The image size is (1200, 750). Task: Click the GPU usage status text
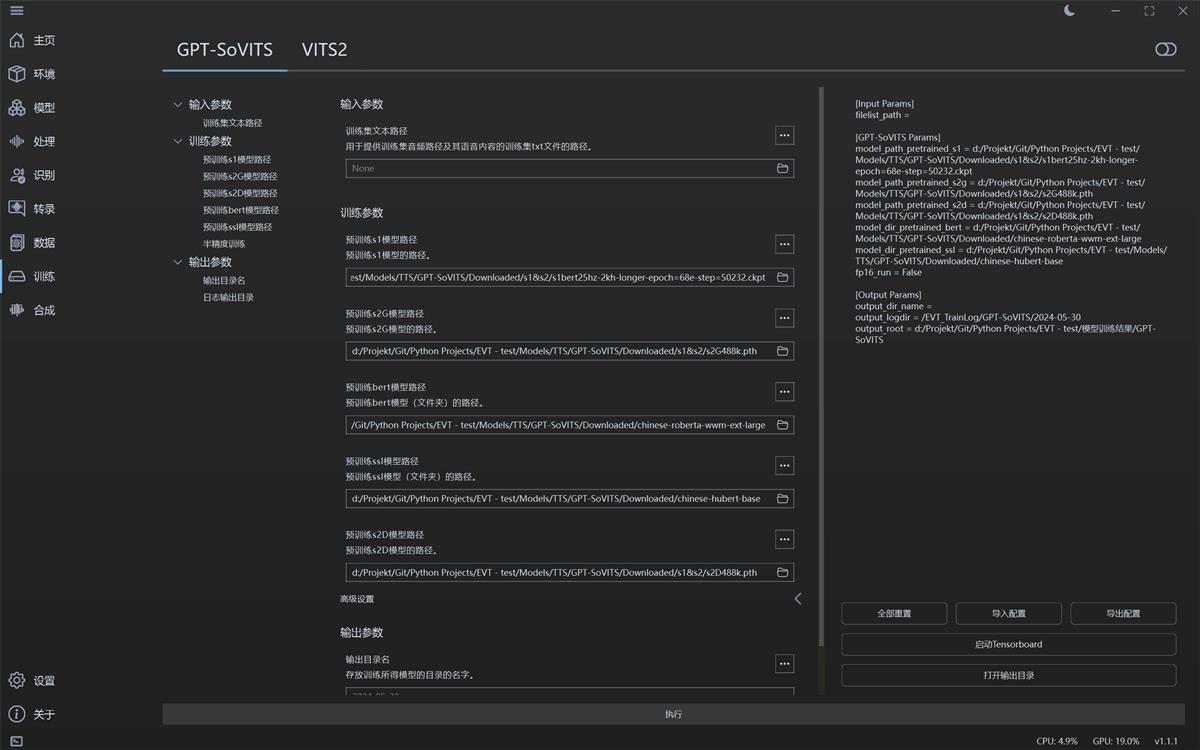point(1116,741)
